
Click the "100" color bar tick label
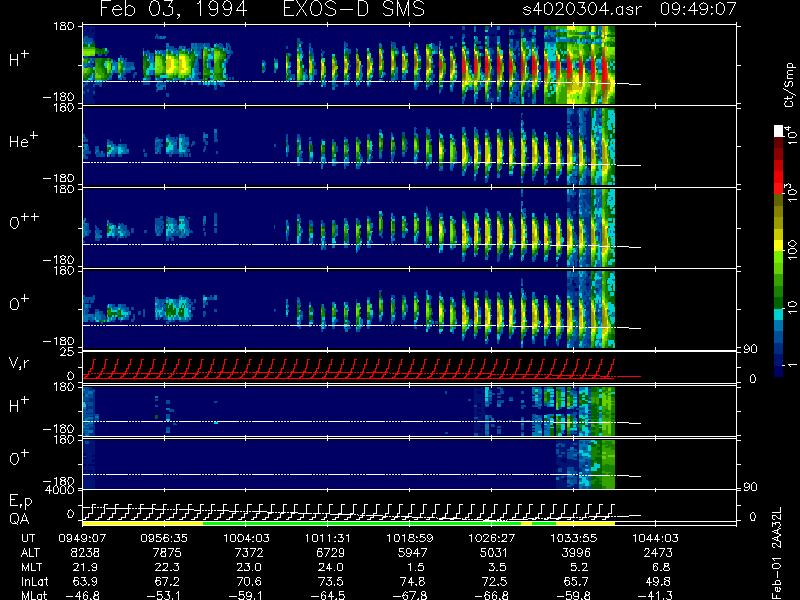(x=791, y=250)
